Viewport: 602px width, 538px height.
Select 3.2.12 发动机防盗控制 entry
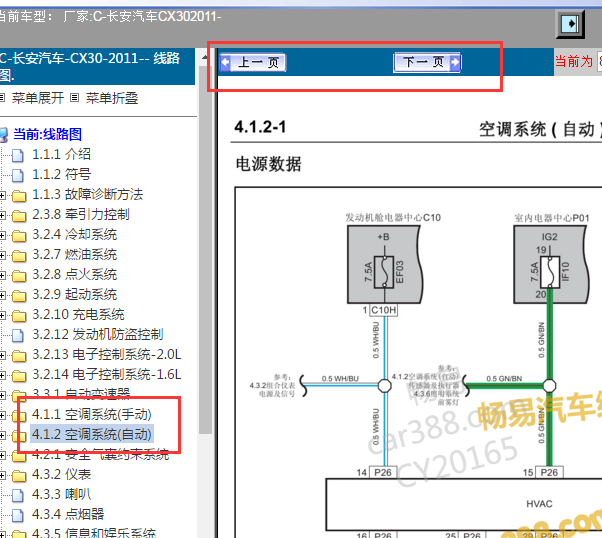[x=98, y=334]
